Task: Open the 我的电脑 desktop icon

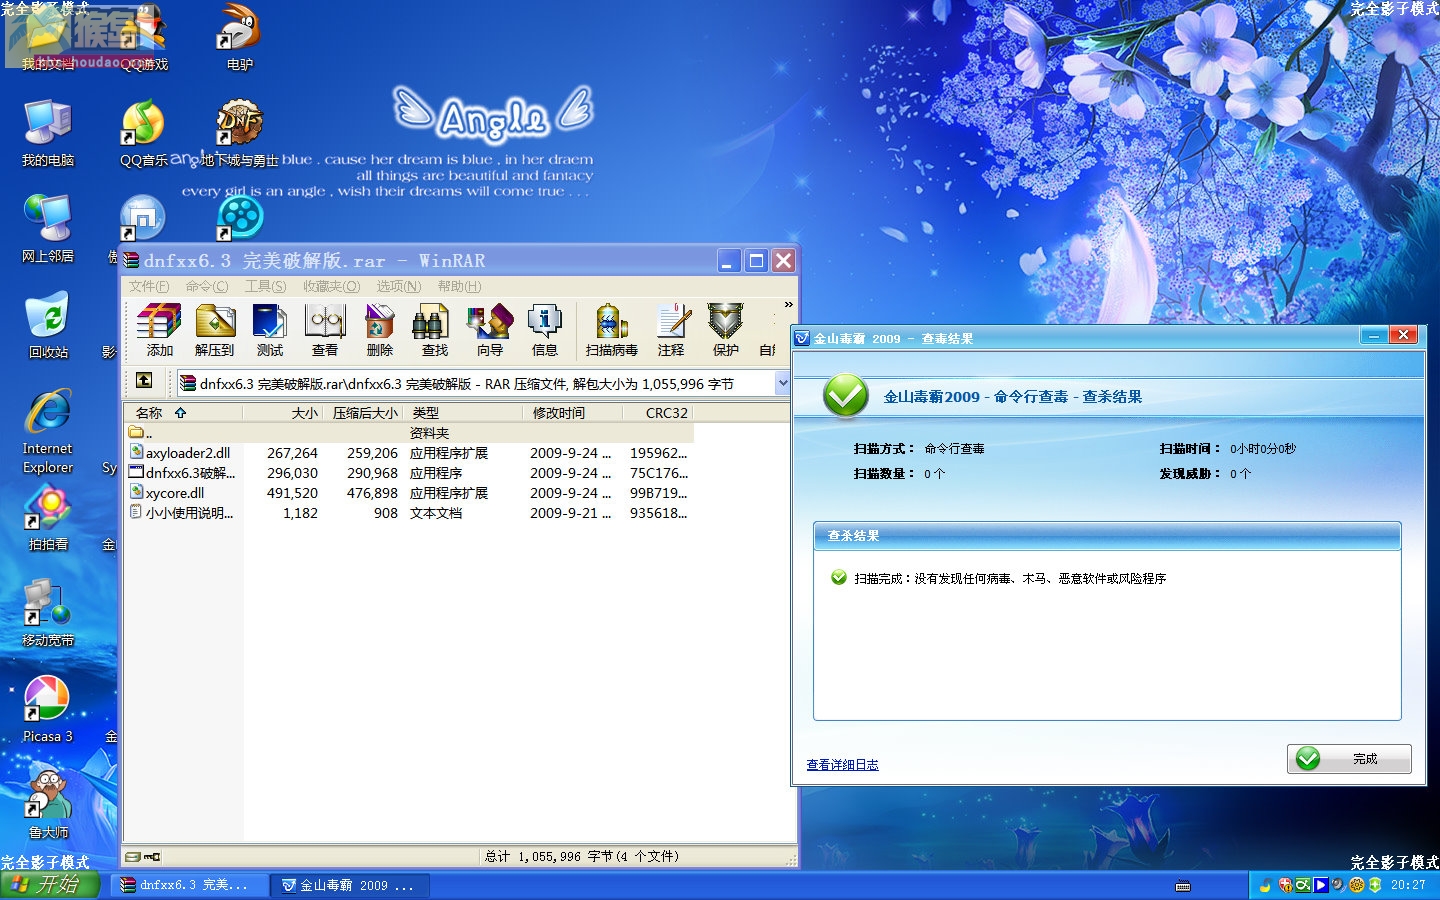Action: point(47,133)
